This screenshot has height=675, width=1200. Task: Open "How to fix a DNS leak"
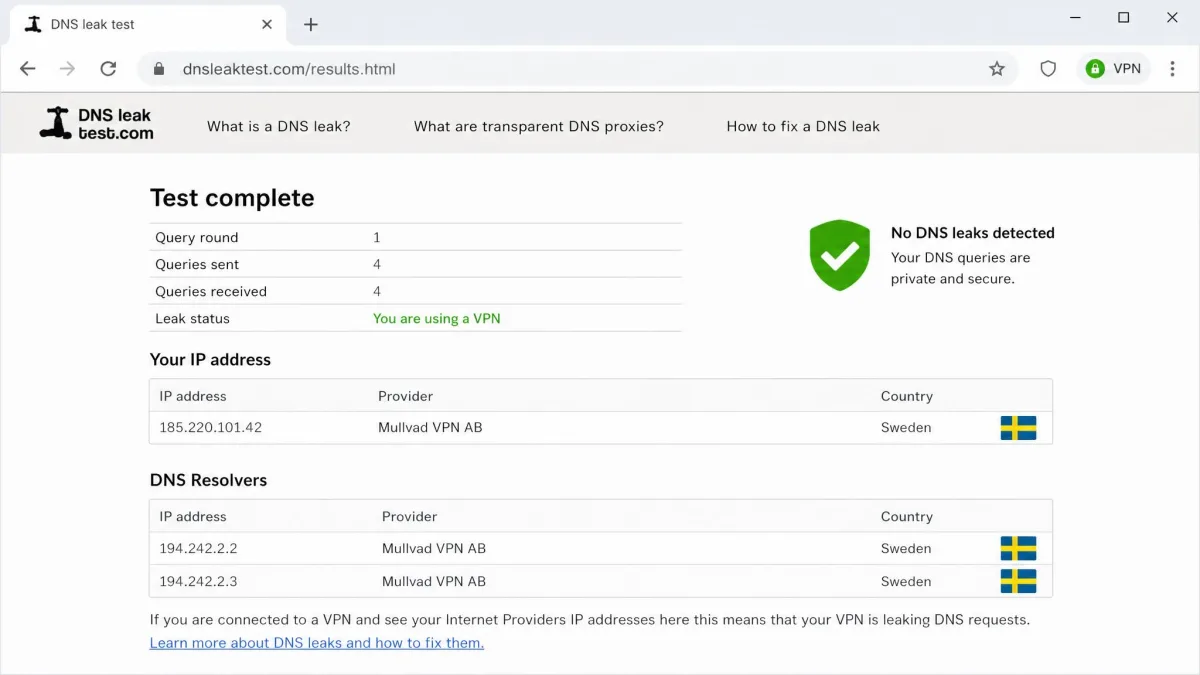click(803, 126)
